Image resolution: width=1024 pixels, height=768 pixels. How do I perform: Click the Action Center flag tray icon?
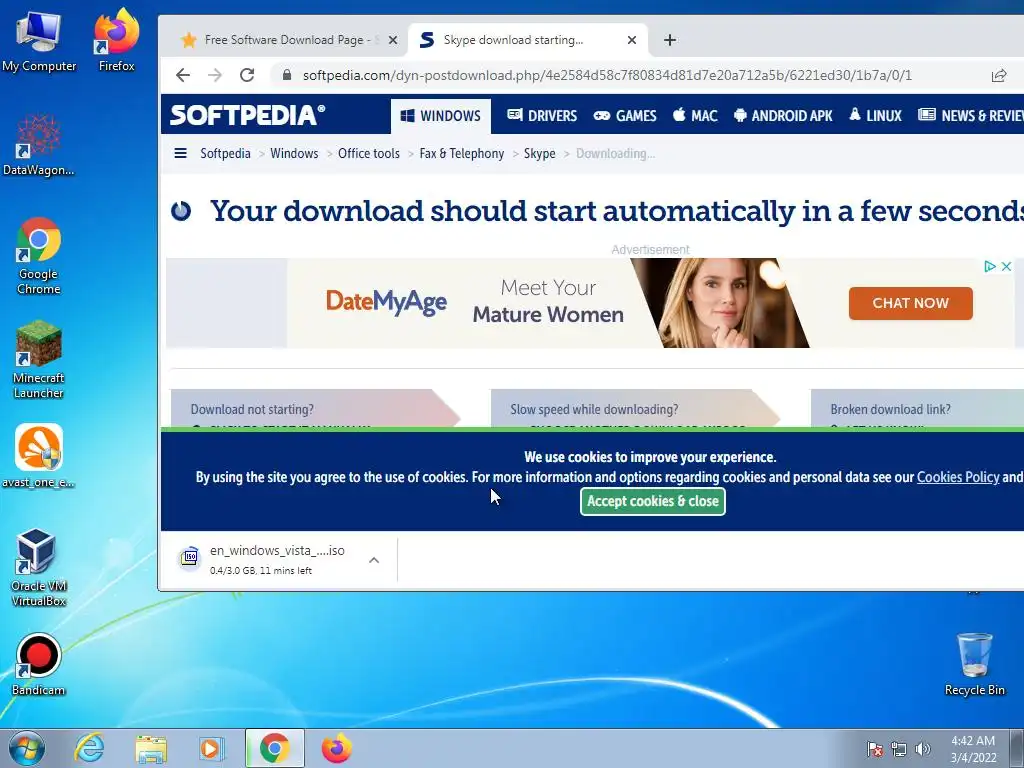click(x=875, y=749)
